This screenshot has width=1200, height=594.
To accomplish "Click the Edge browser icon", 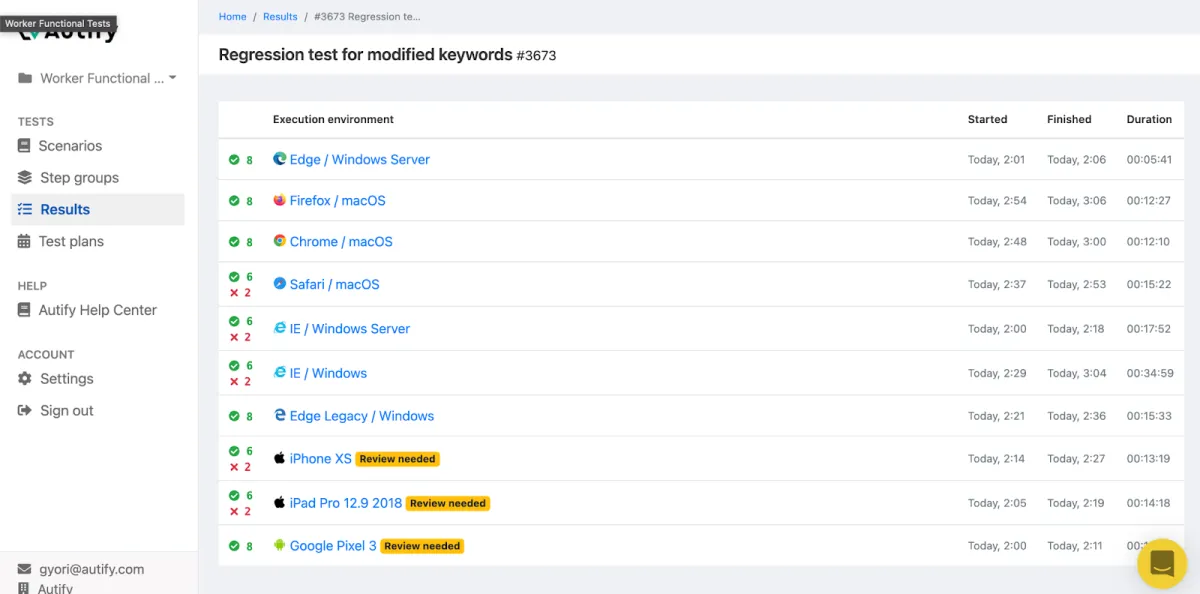I will pyautogui.click(x=280, y=159).
